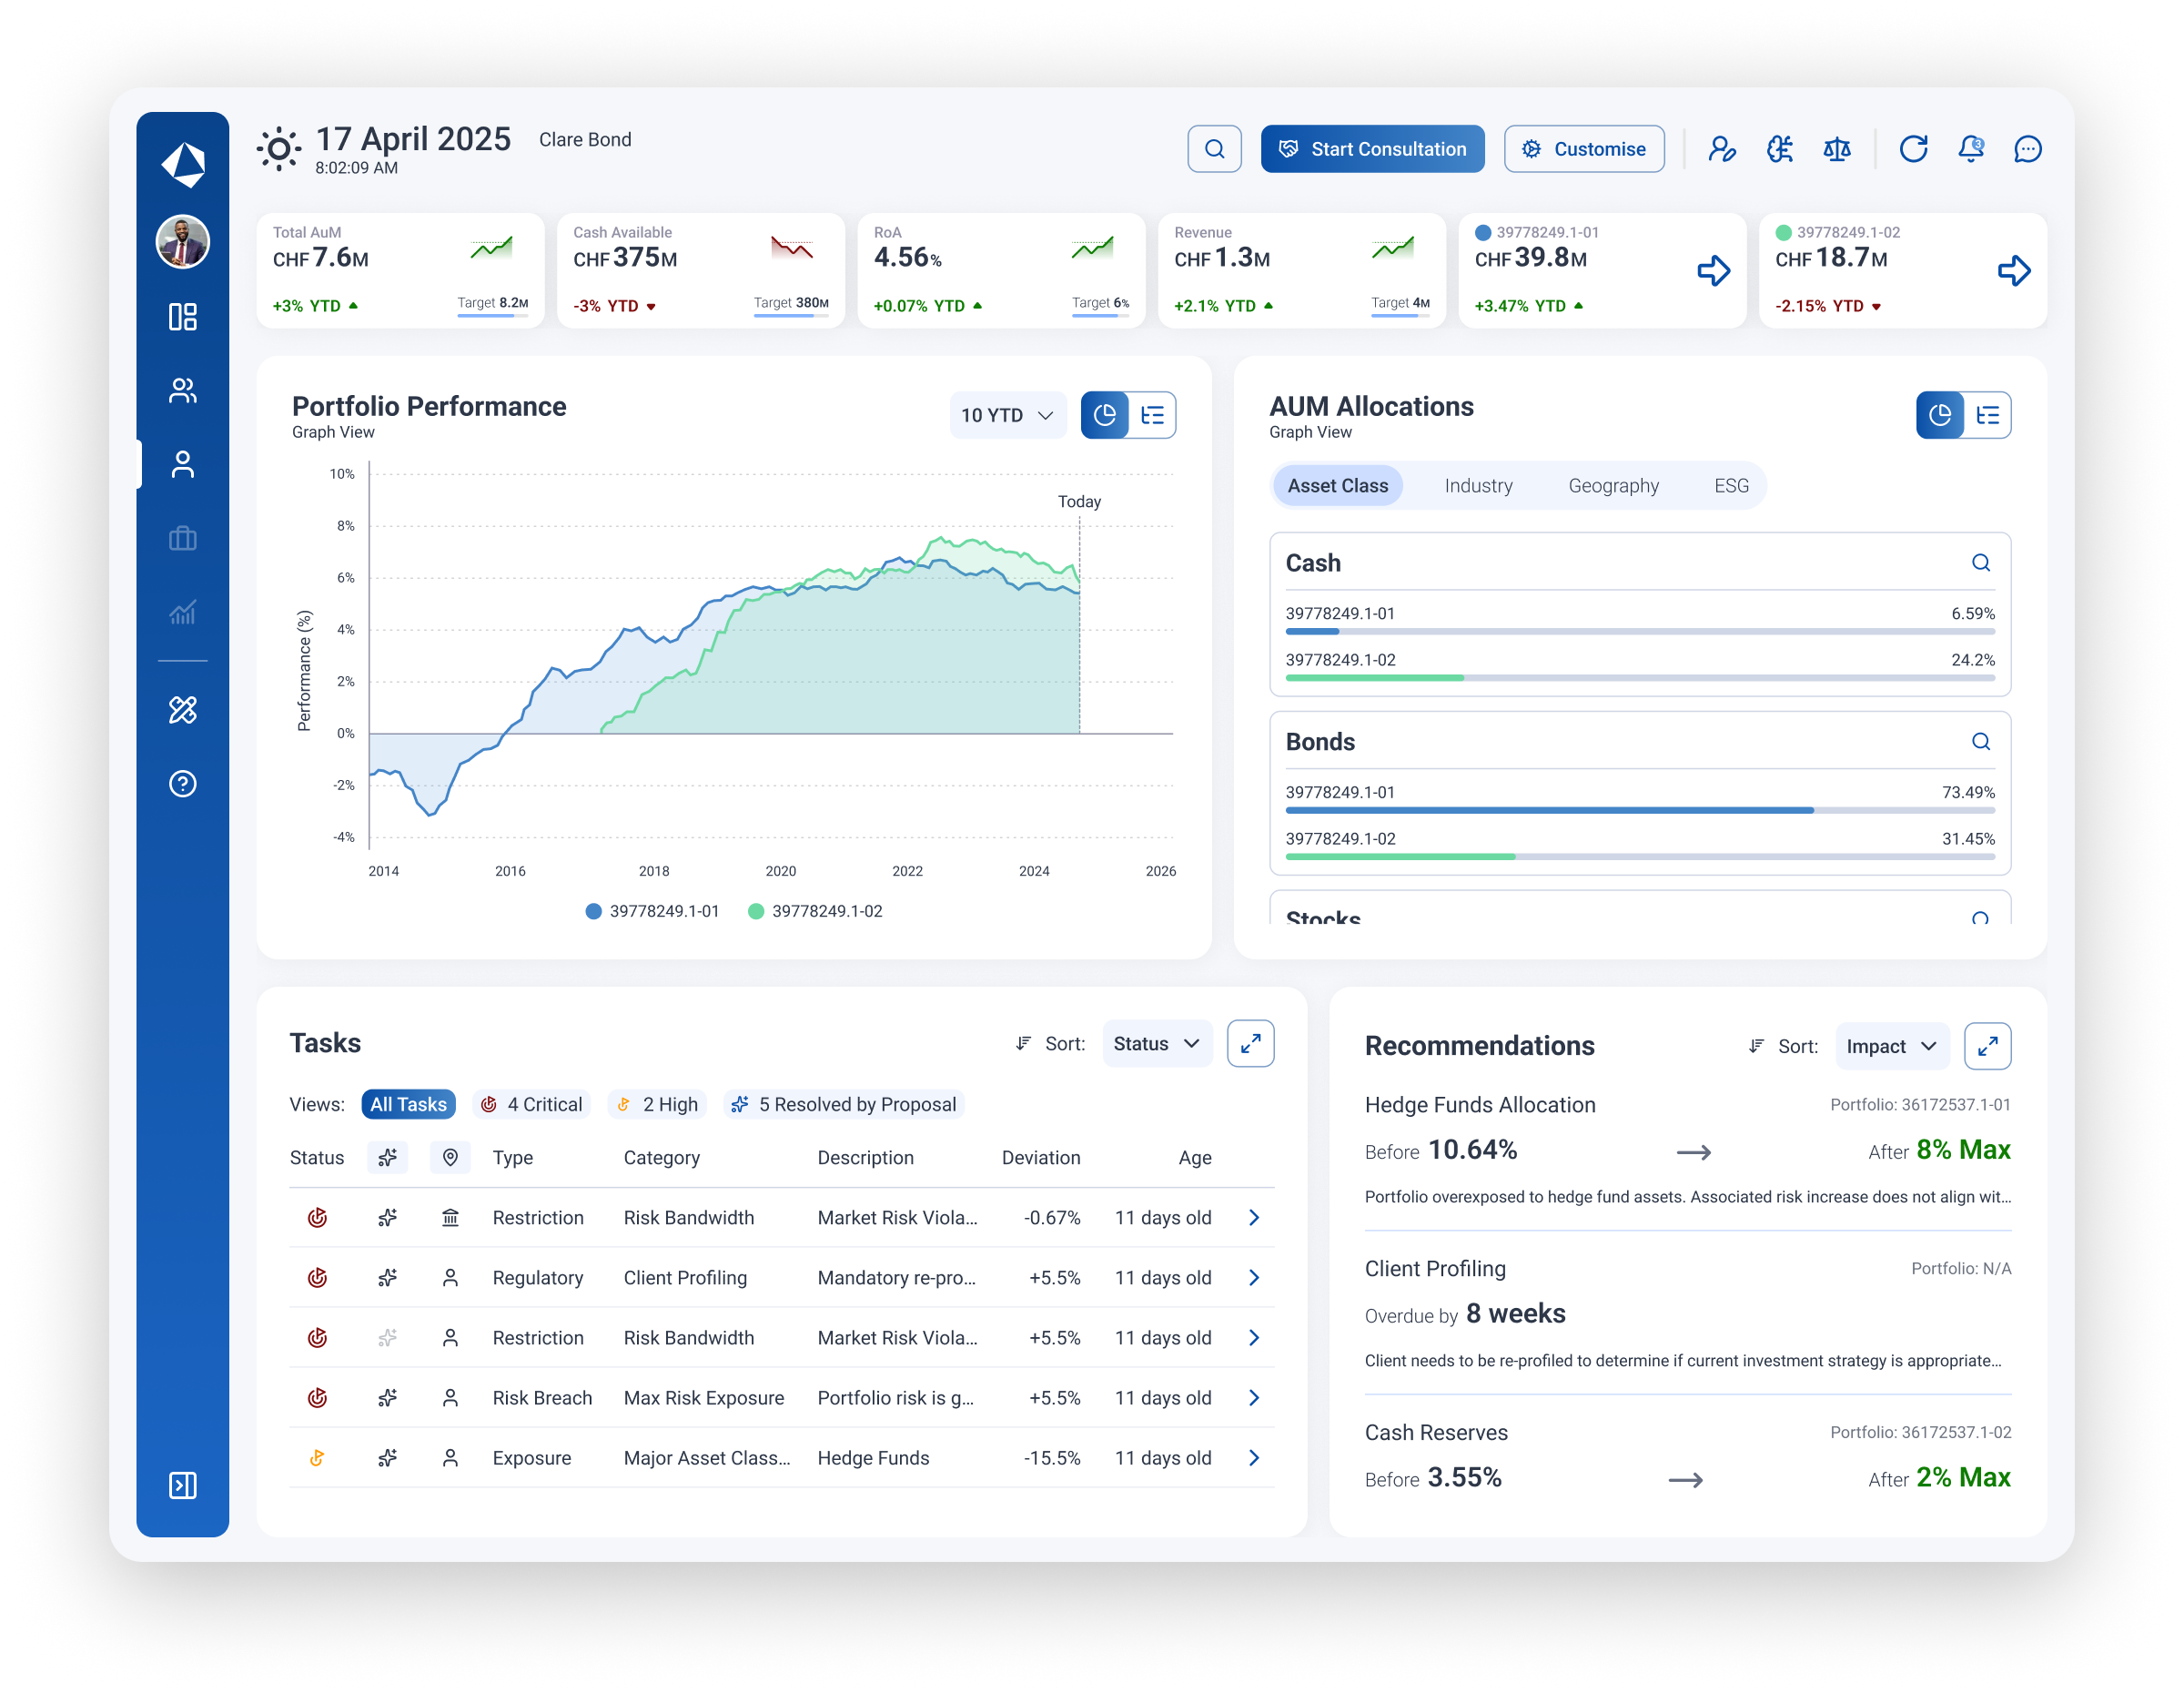This screenshot has width=2184, height=1693.
Task: Open the notifications bell with 3 alerts
Action: (x=1971, y=149)
